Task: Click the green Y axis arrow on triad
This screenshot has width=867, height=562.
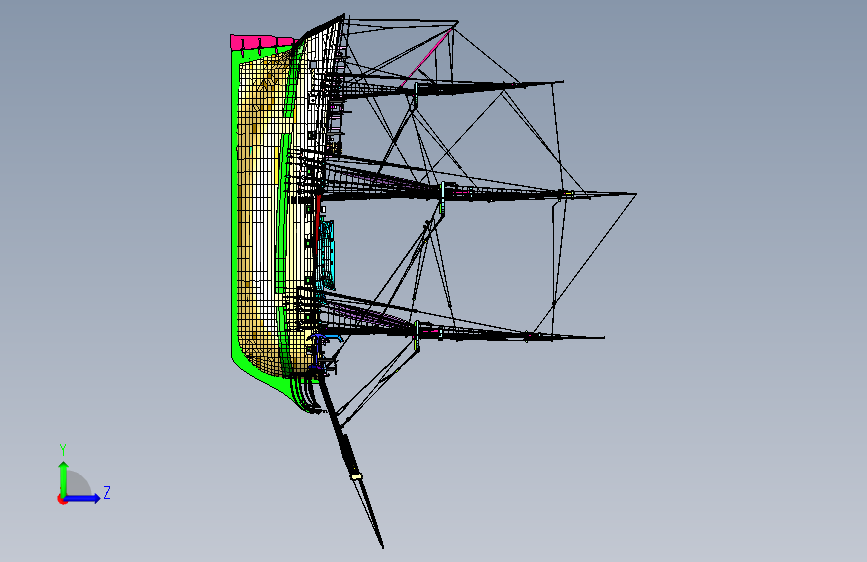Action: click(x=63, y=479)
